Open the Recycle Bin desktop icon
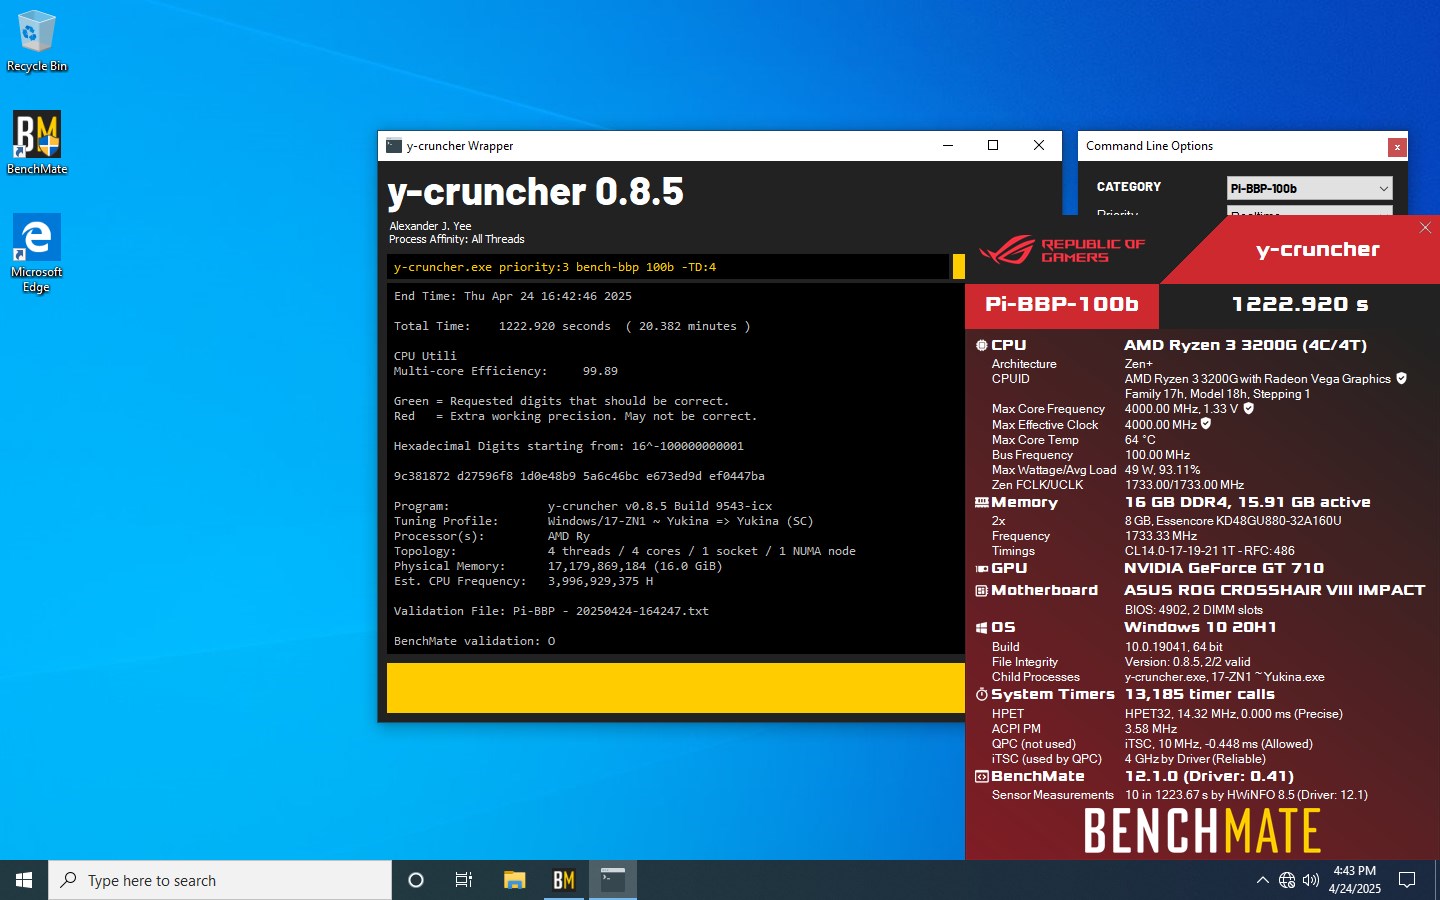 37,42
